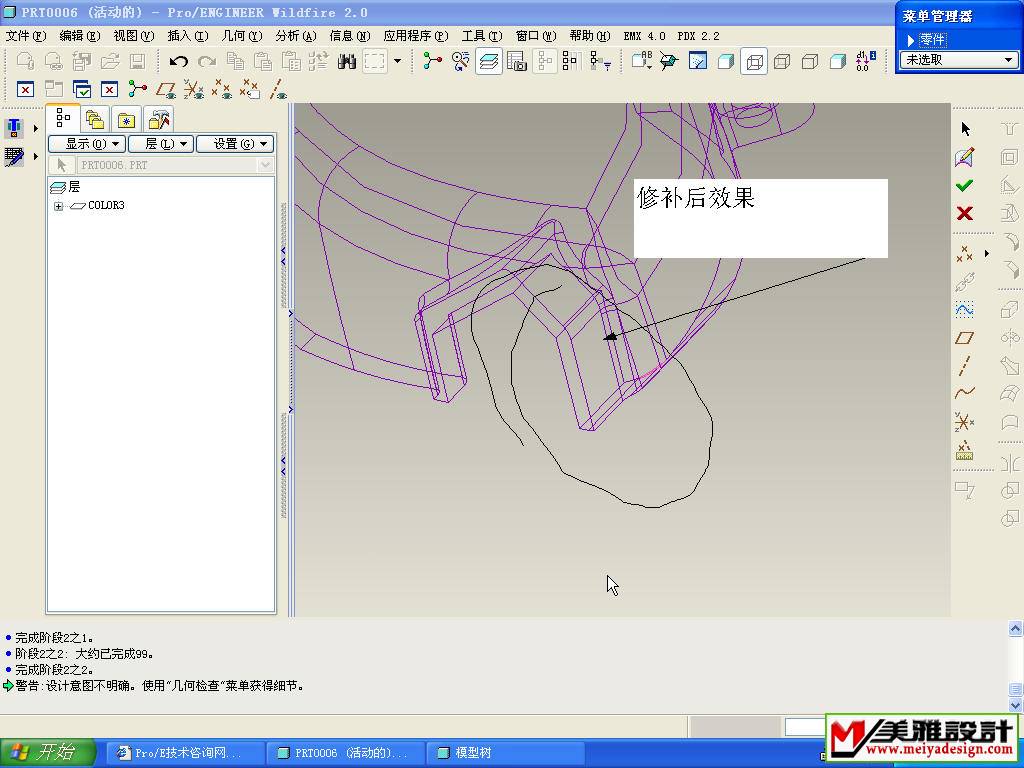This screenshot has height=768, width=1024.
Task: Open the 未选取 selection filter dropdown
Action: pyautogui.click(x=959, y=60)
